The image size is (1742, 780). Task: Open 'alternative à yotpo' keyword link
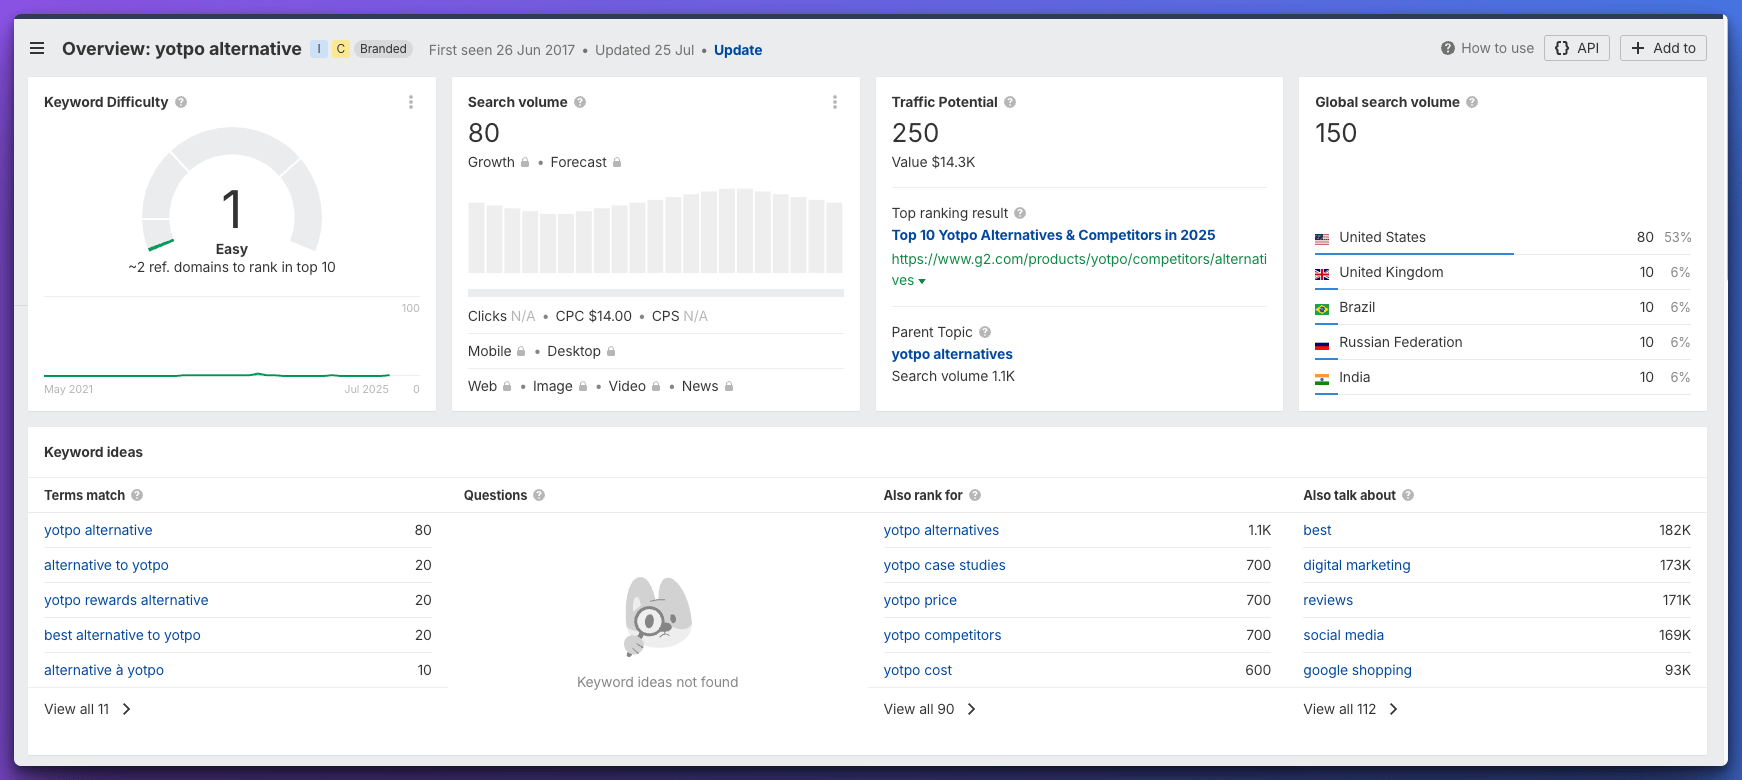tap(104, 670)
